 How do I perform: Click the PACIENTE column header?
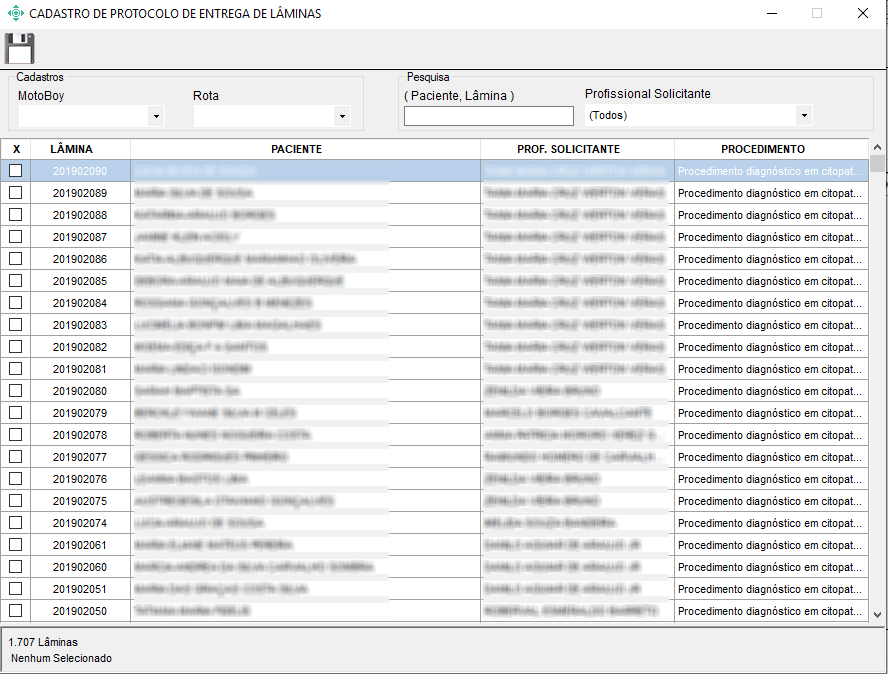click(296, 149)
